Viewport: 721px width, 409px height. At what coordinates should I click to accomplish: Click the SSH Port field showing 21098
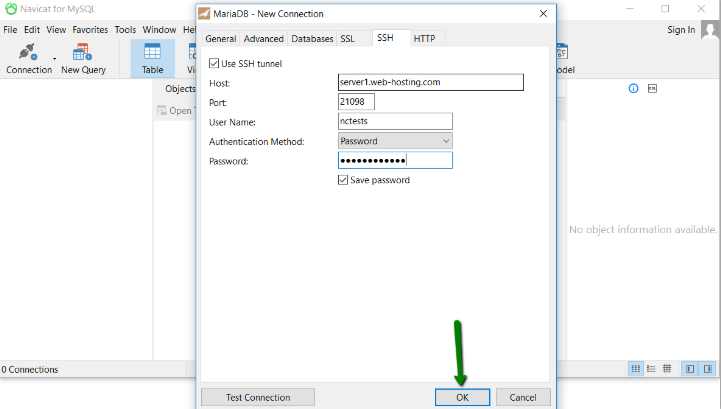click(356, 102)
